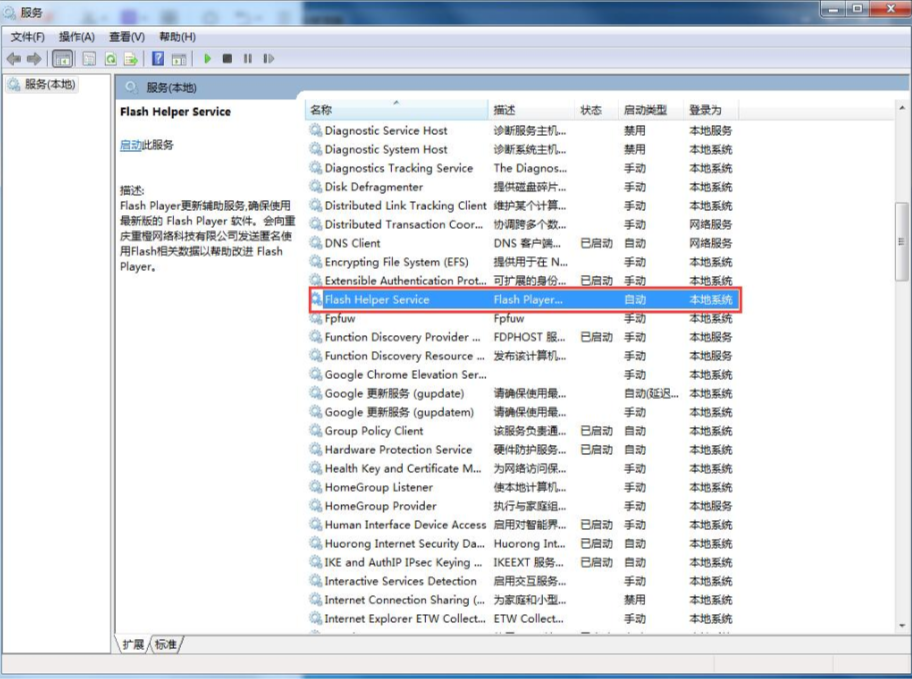Open the 操作(A) menu
Viewport: 912px width, 679px height.
[76, 37]
